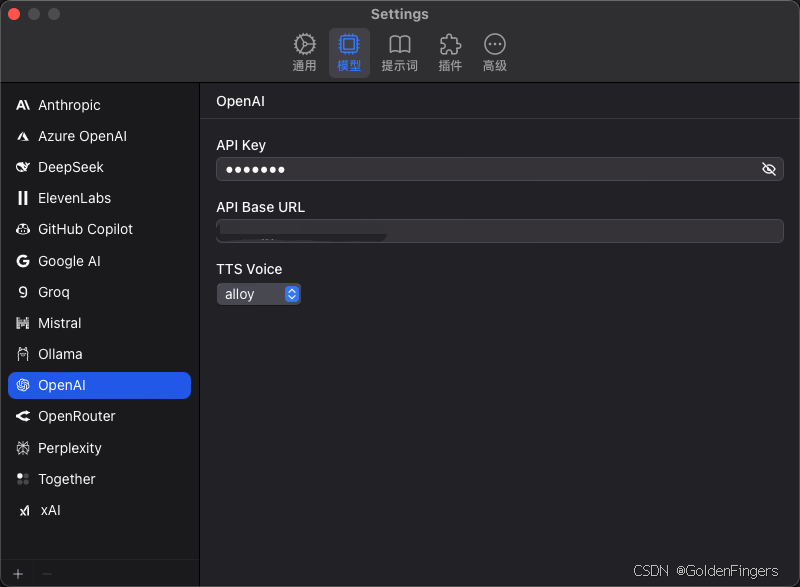Click the GitHub Copilot icon
The image size is (800, 587).
(23, 229)
